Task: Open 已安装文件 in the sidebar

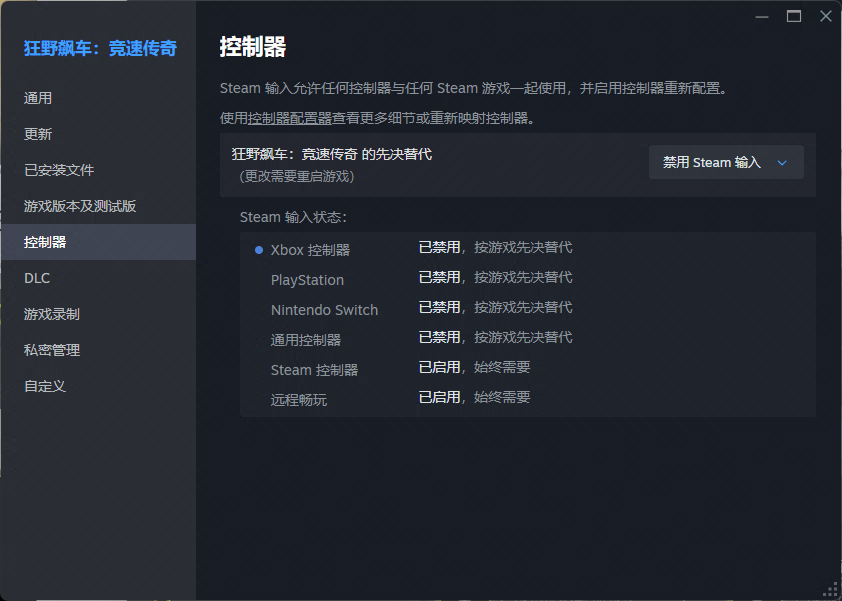Action: pyautogui.click(x=98, y=170)
